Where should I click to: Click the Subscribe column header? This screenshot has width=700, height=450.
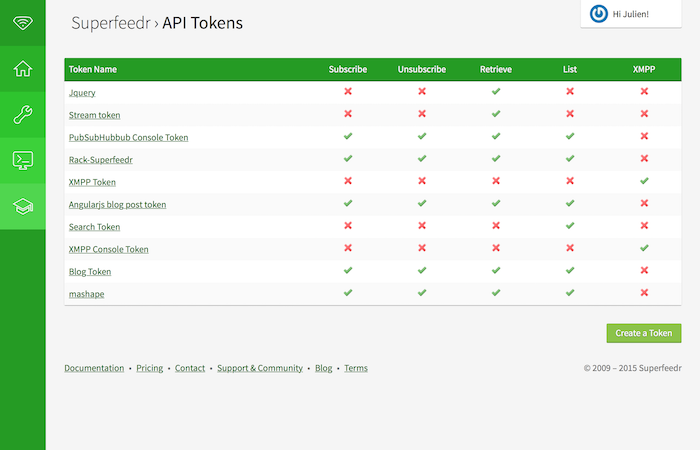(348, 69)
